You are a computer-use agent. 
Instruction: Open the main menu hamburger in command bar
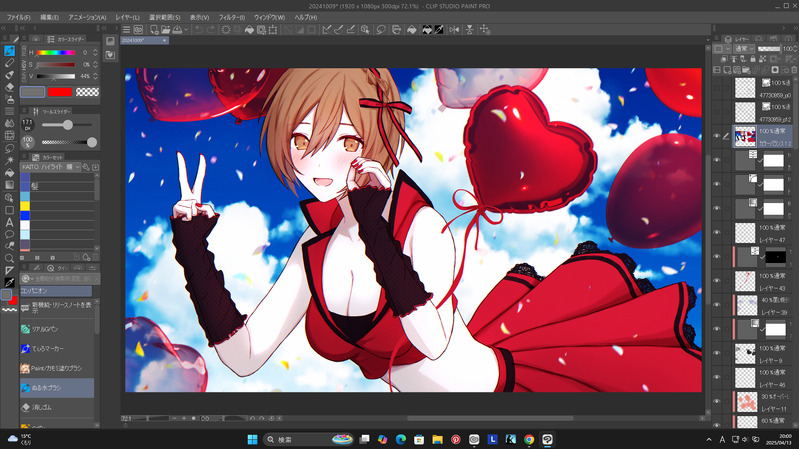(126, 30)
